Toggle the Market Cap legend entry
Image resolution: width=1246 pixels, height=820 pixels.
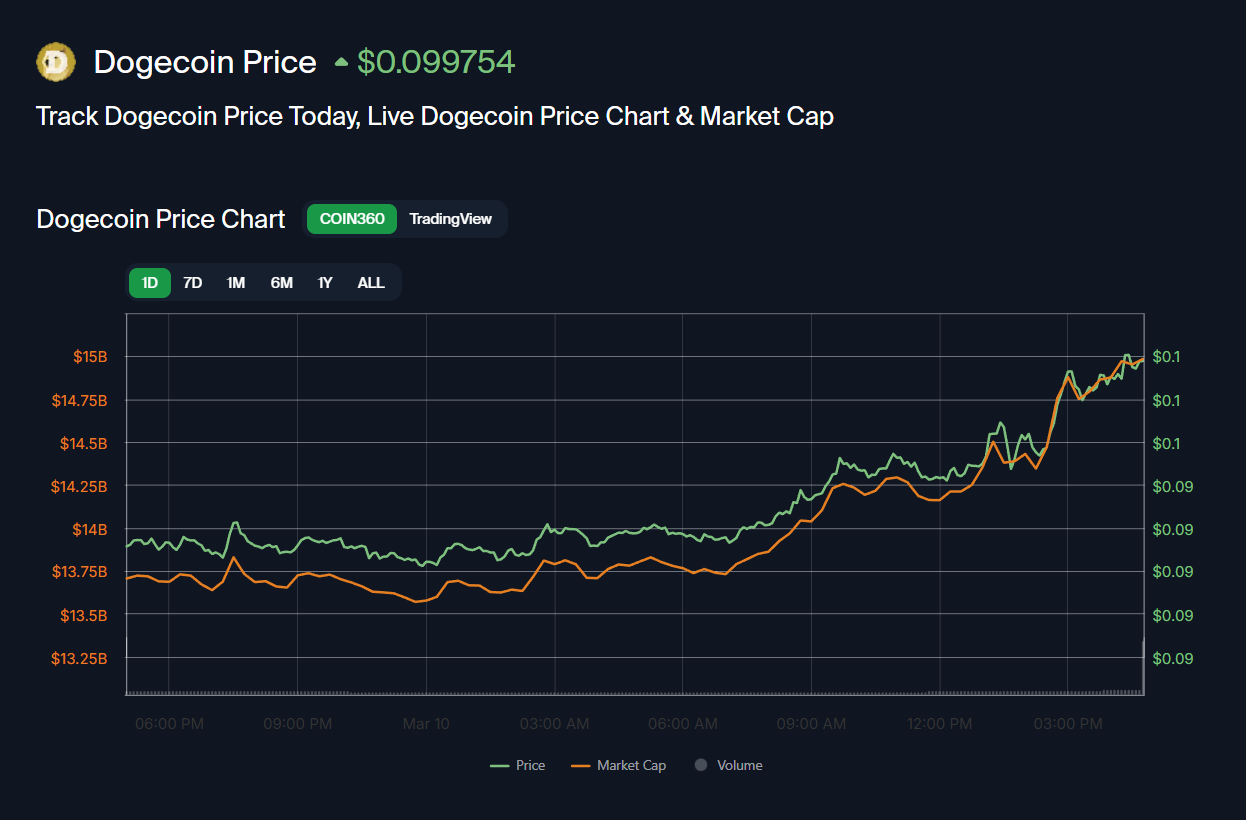point(618,765)
